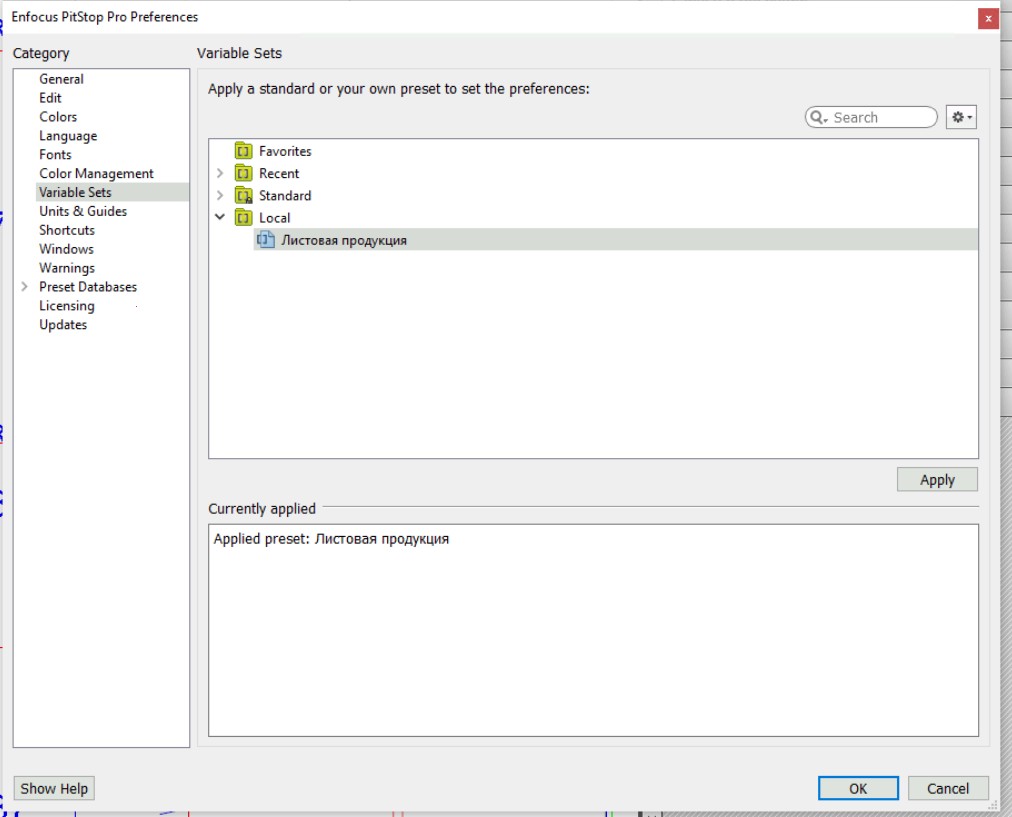Click the Листовая продукция variable set icon

pyautogui.click(x=266, y=240)
